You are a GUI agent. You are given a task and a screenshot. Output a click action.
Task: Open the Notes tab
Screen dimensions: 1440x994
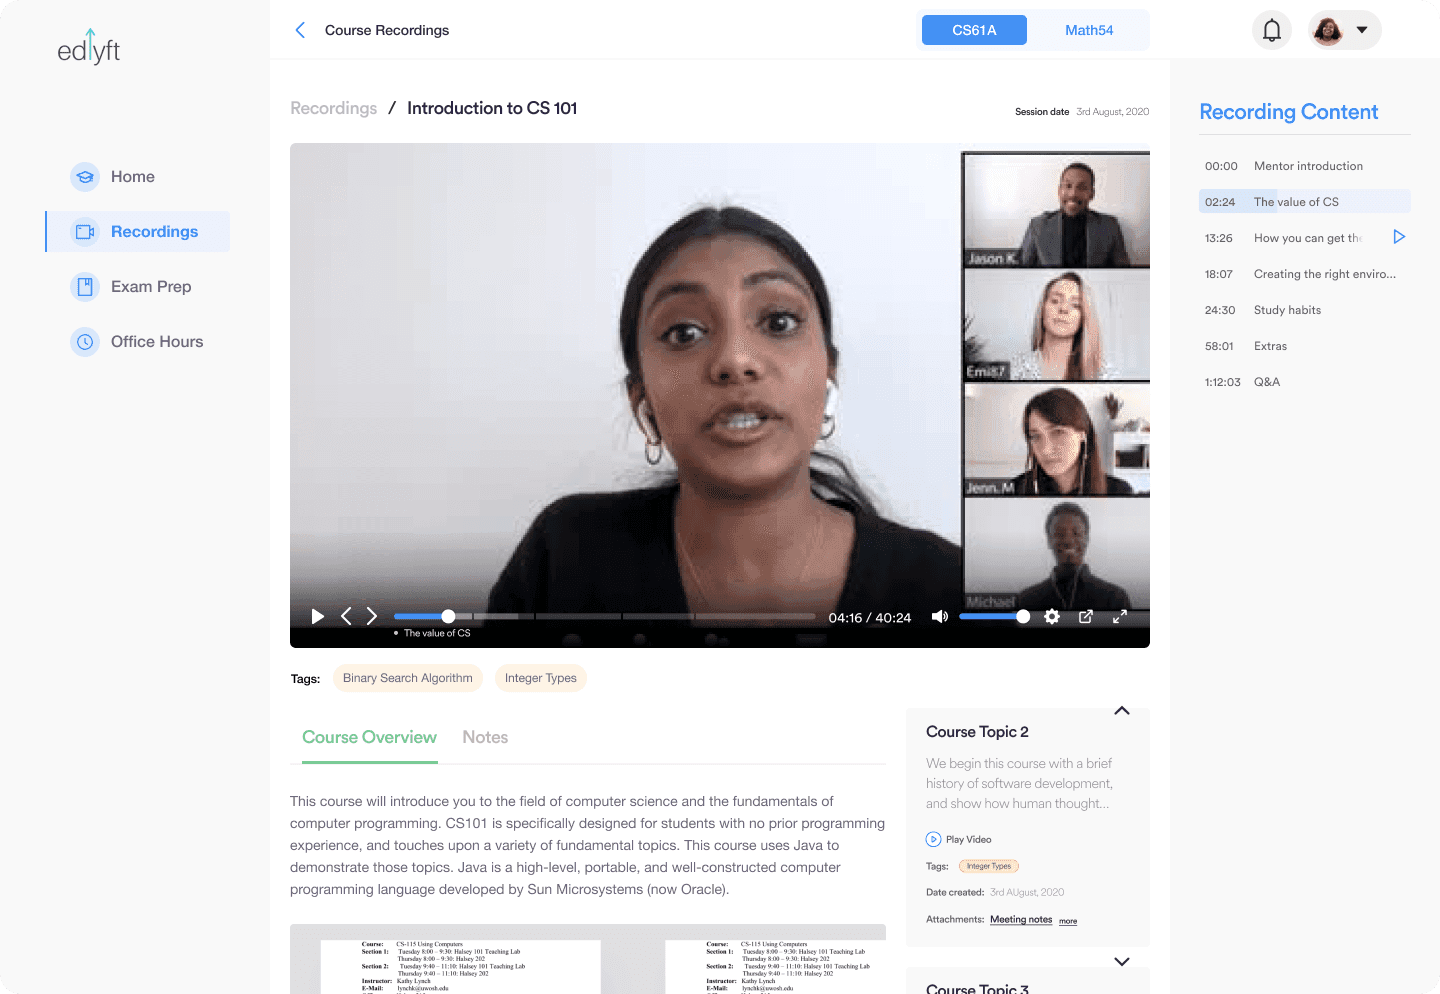pos(485,738)
